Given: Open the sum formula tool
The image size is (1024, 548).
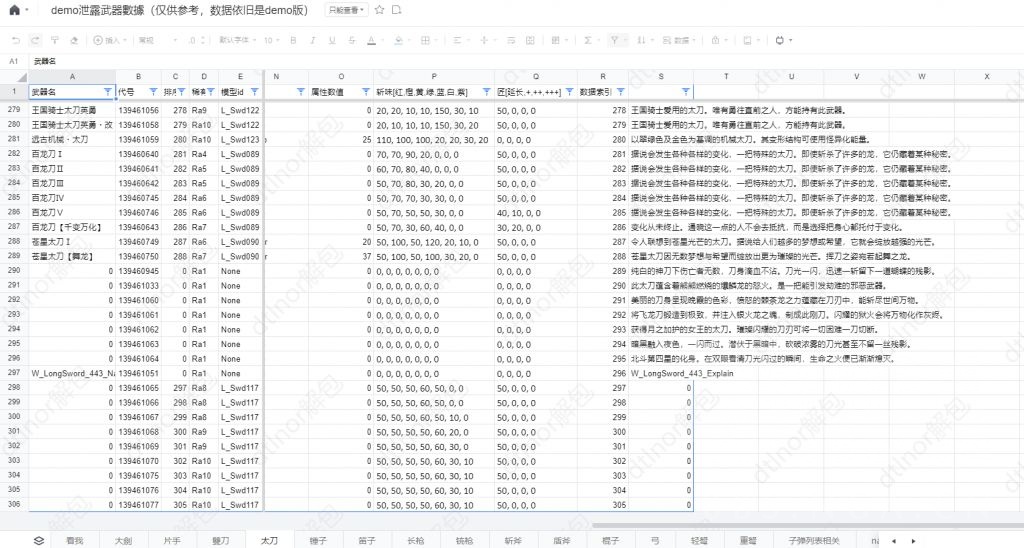Looking at the screenshot, I should (x=588, y=40).
